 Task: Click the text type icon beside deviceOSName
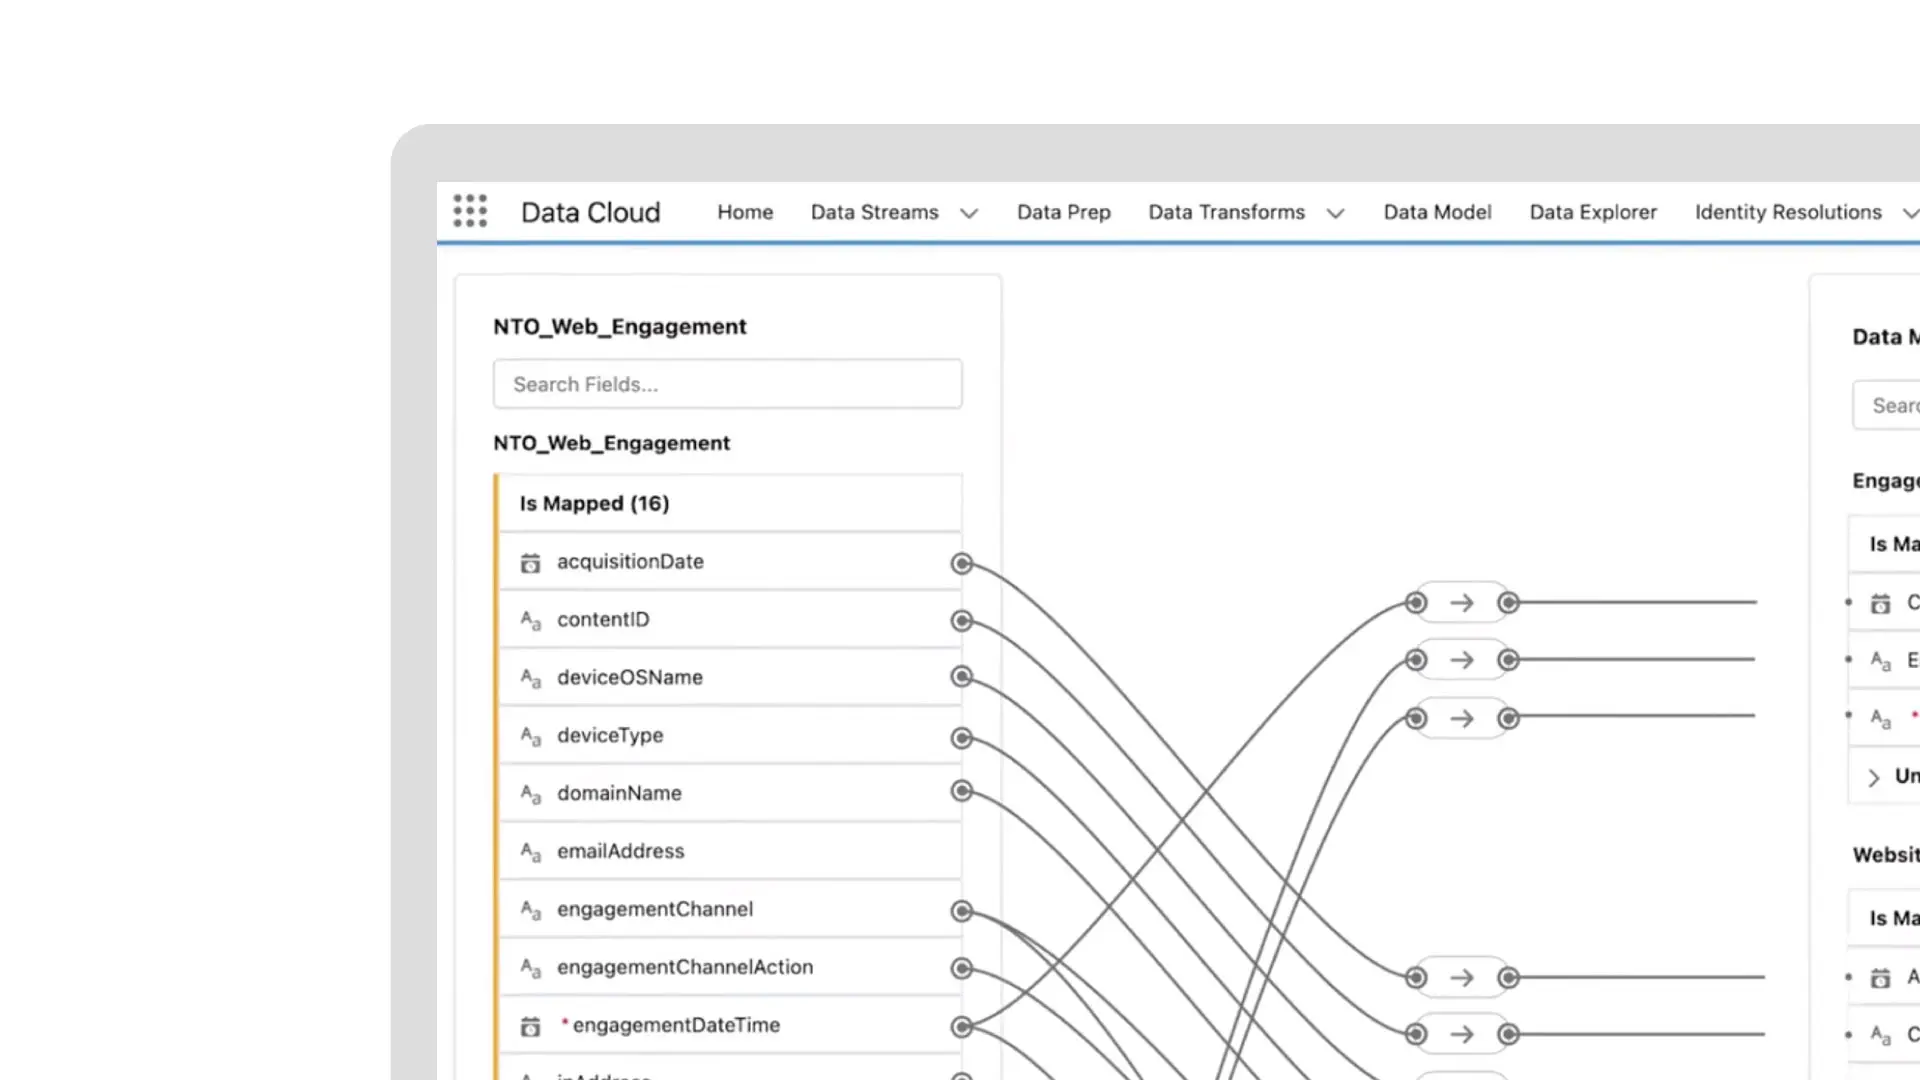530,679
